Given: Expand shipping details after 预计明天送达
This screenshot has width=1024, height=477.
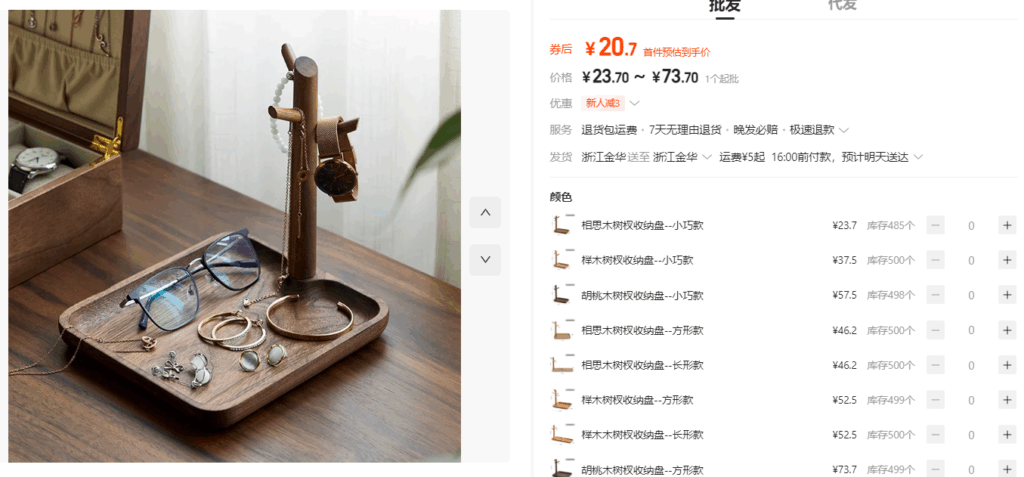Looking at the screenshot, I should (x=918, y=157).
